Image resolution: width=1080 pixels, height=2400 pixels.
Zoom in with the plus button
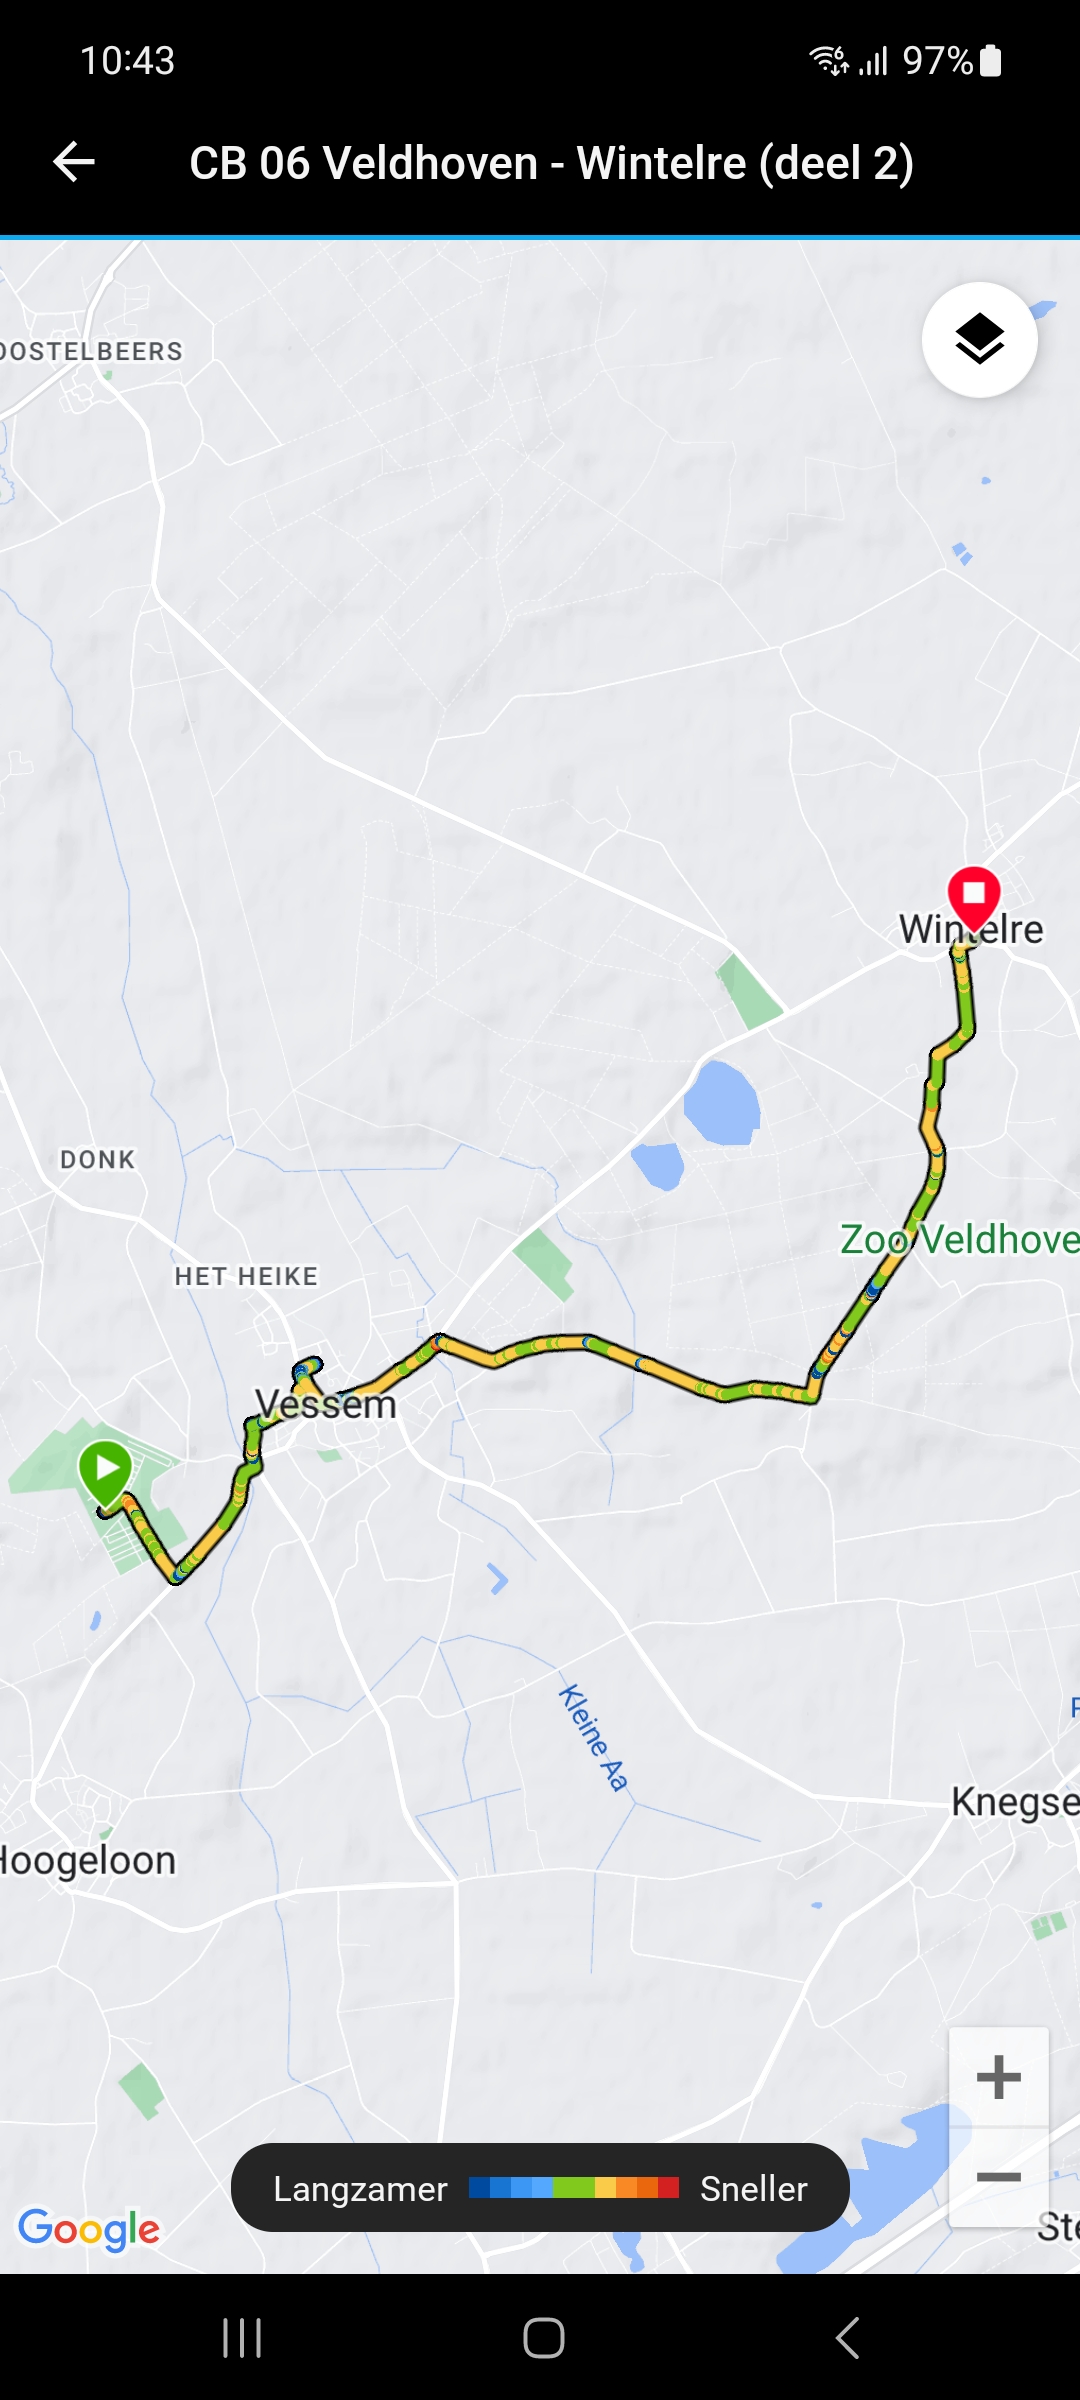coord(998,2077)
